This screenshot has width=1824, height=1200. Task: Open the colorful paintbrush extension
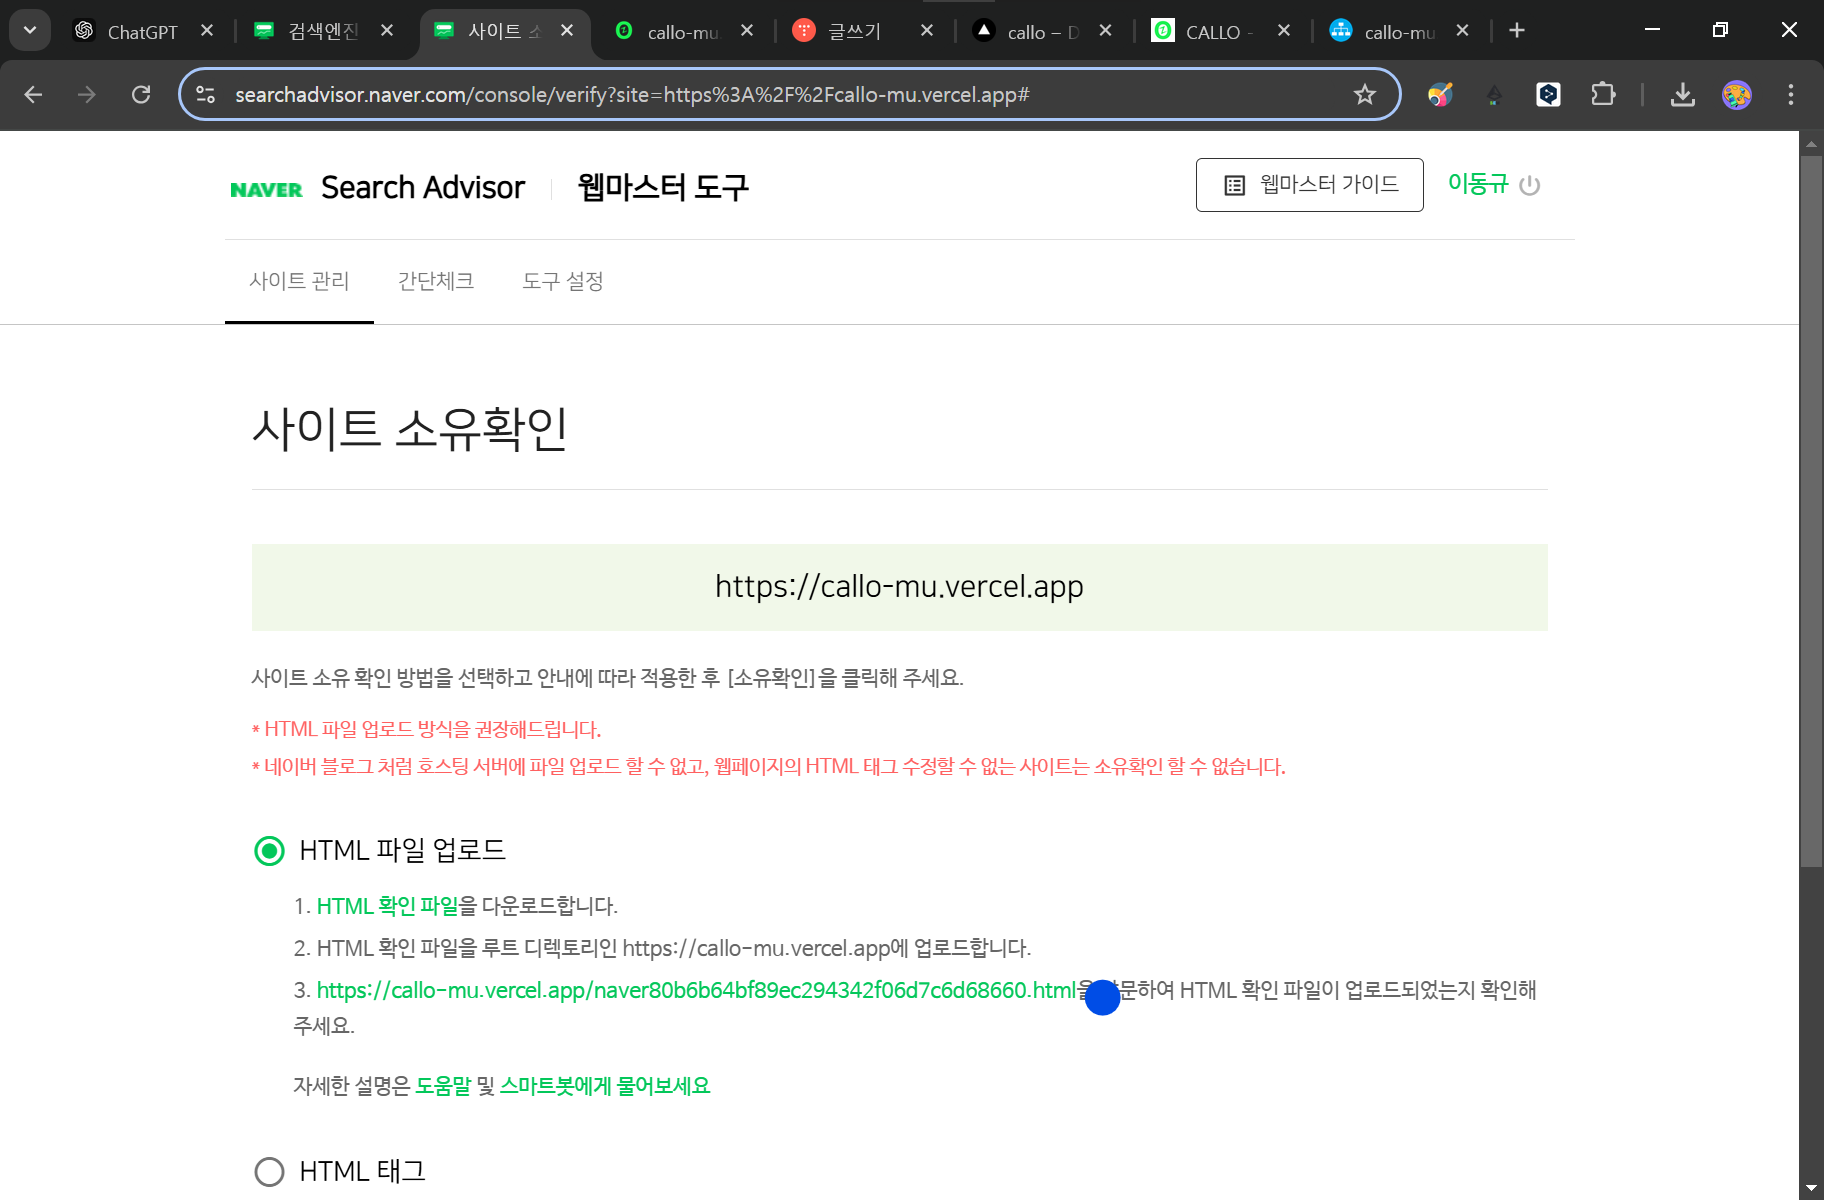point(1440,95)
